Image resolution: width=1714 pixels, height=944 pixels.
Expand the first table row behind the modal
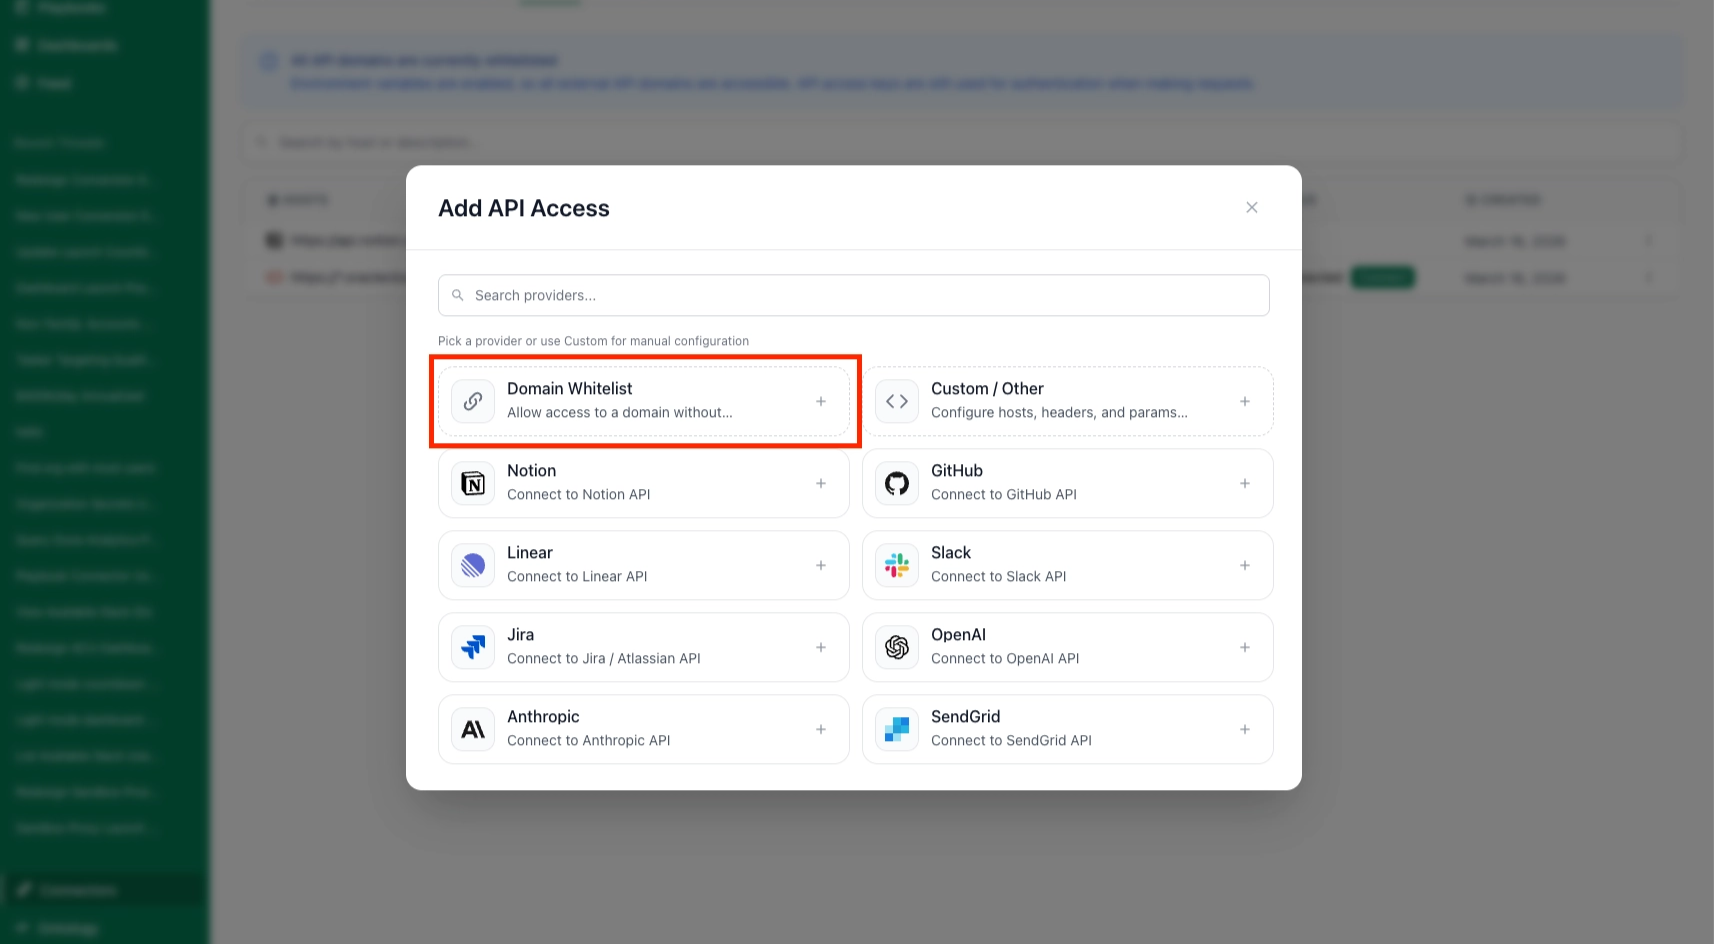pos(1648,240)
